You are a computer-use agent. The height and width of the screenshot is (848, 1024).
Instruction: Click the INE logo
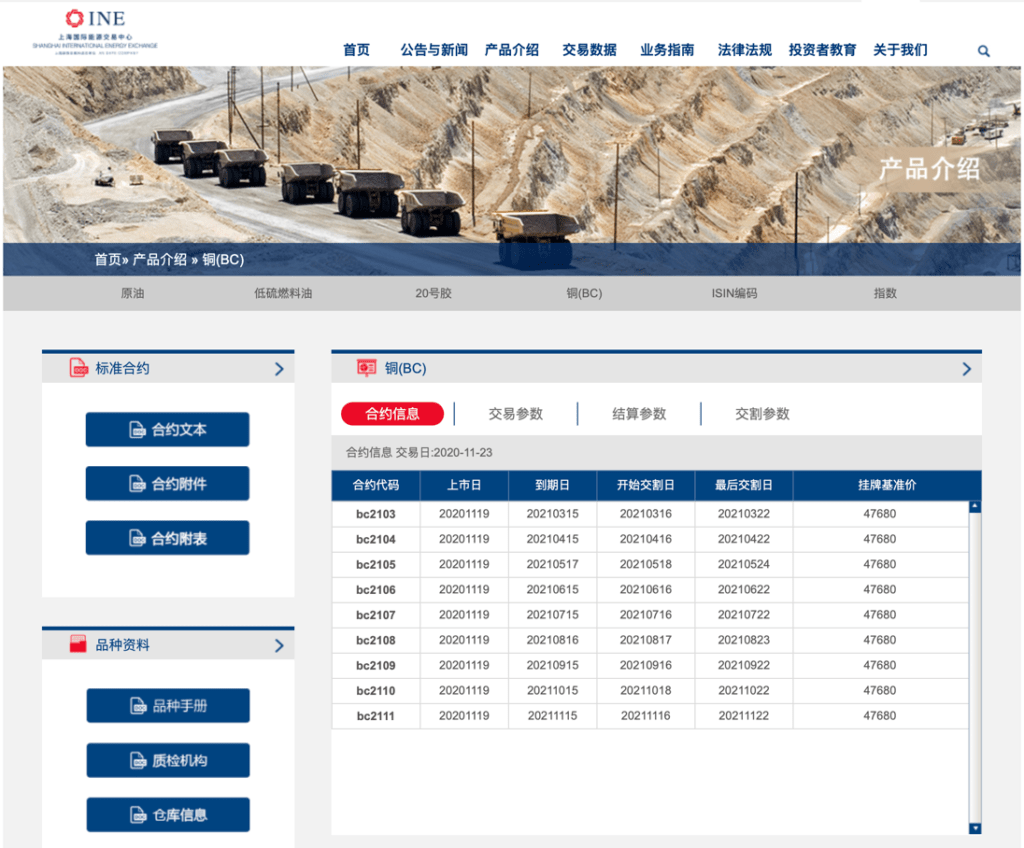(95, 30)
